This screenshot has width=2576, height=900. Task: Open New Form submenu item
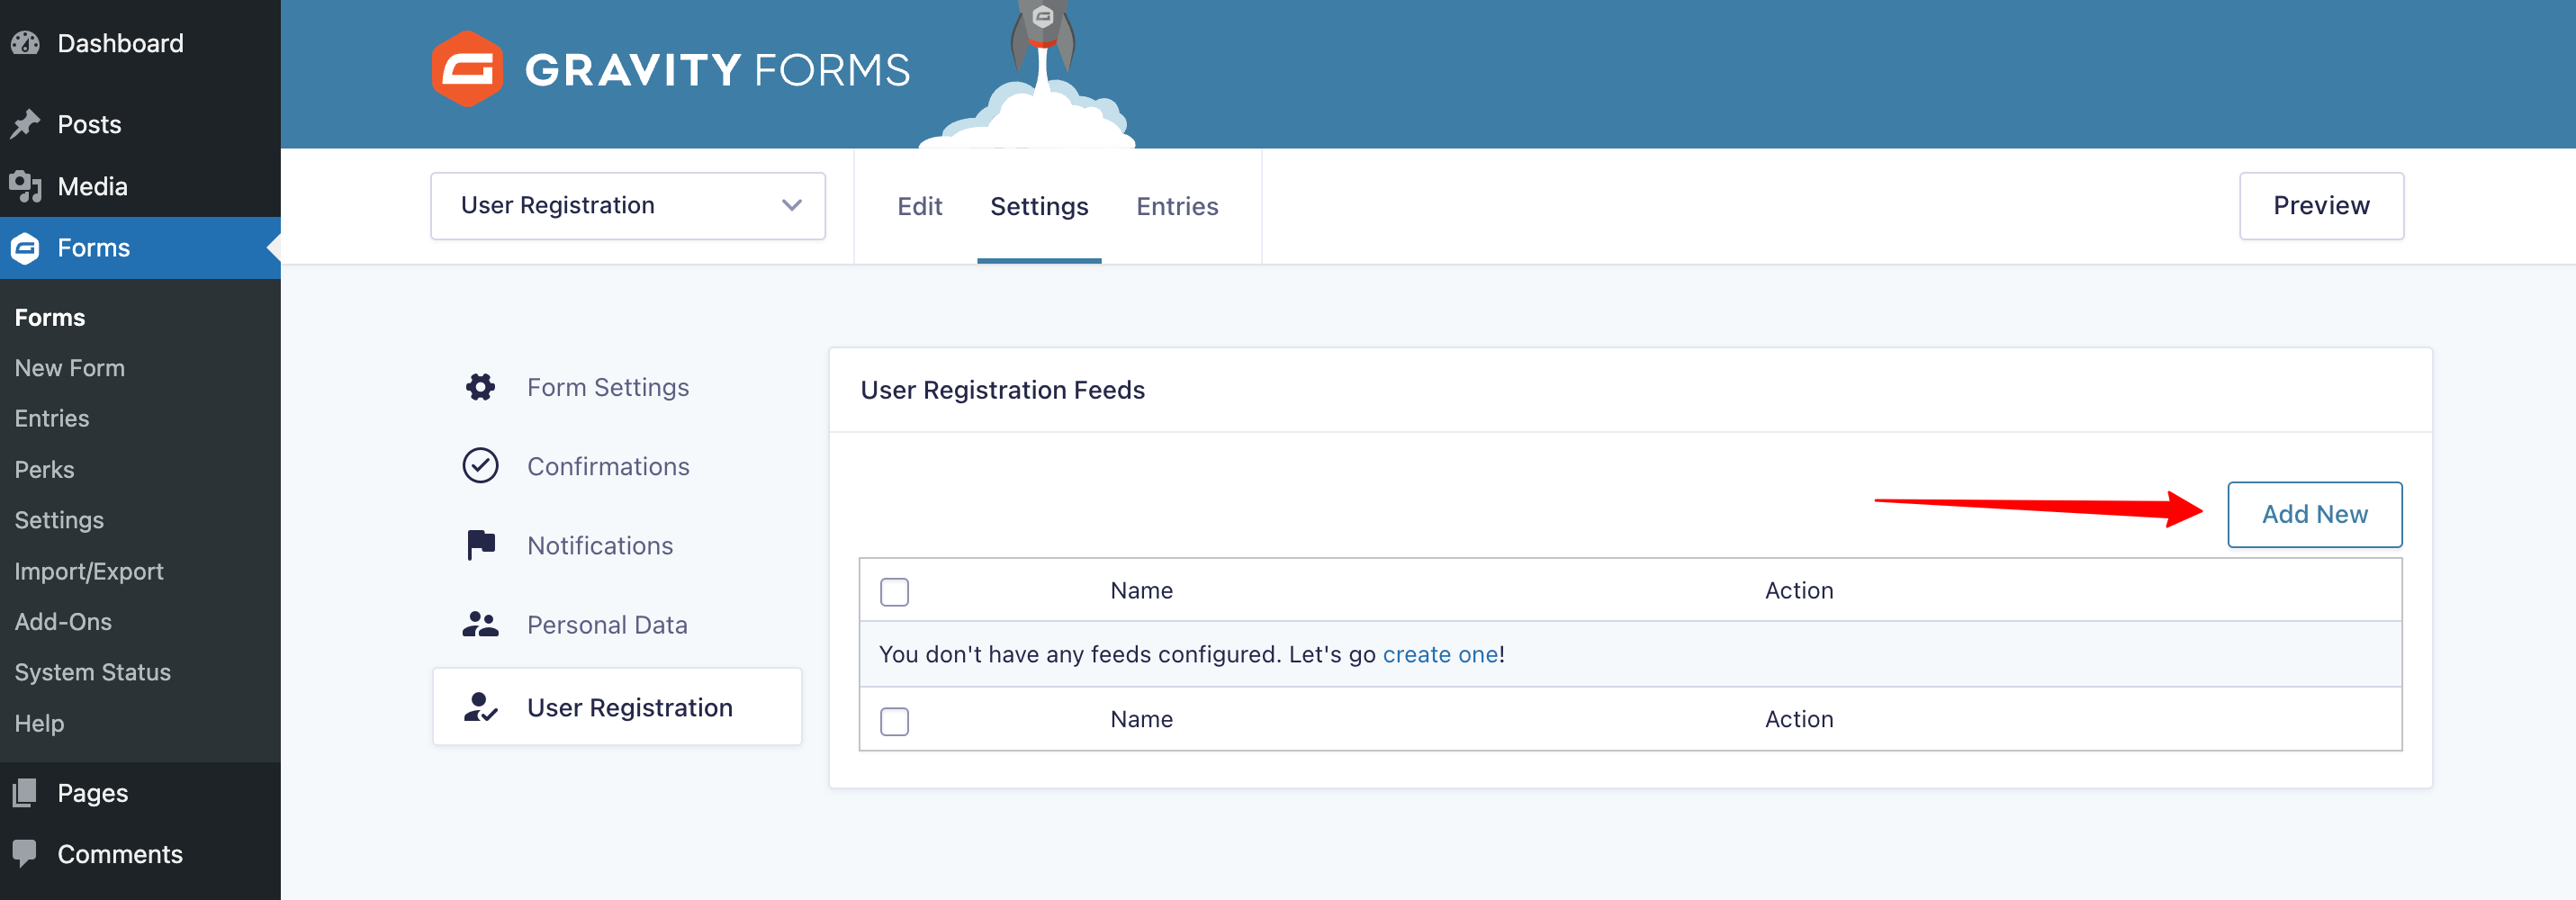pos(70,368)
